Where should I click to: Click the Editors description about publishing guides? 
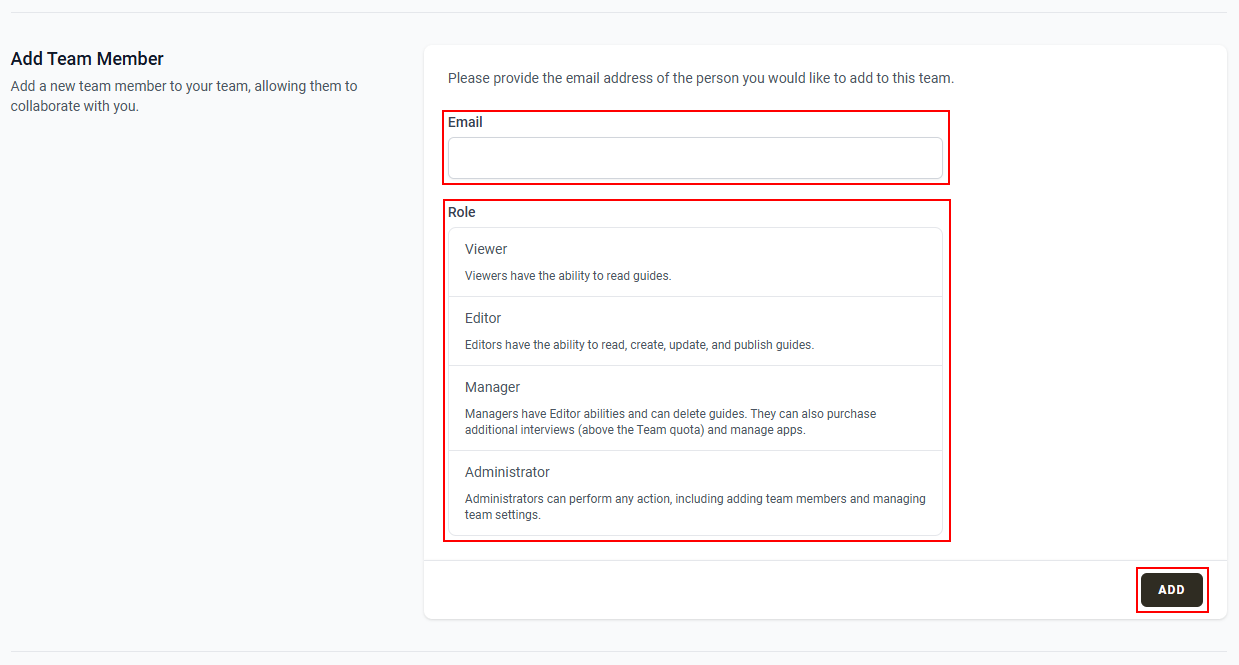coord(639,345)
